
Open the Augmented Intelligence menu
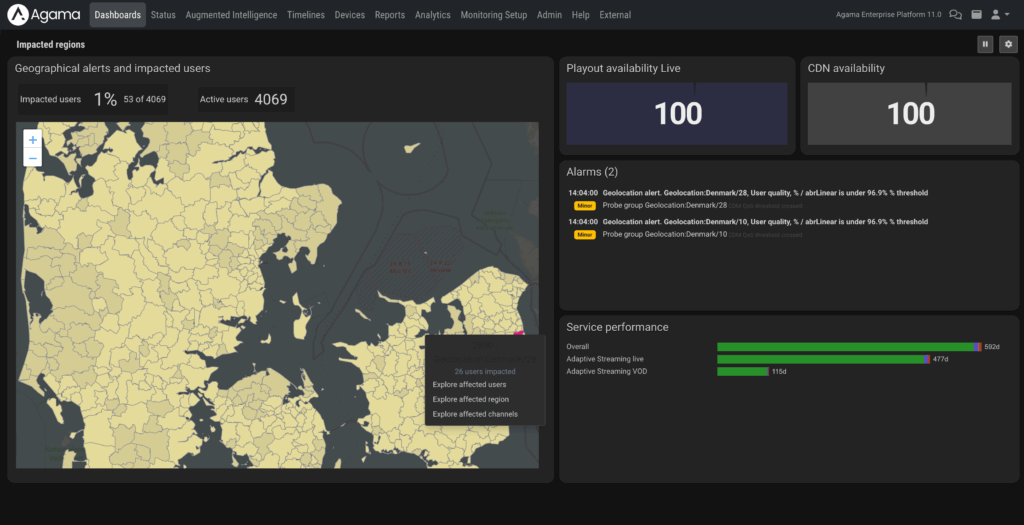pos(231,15)
